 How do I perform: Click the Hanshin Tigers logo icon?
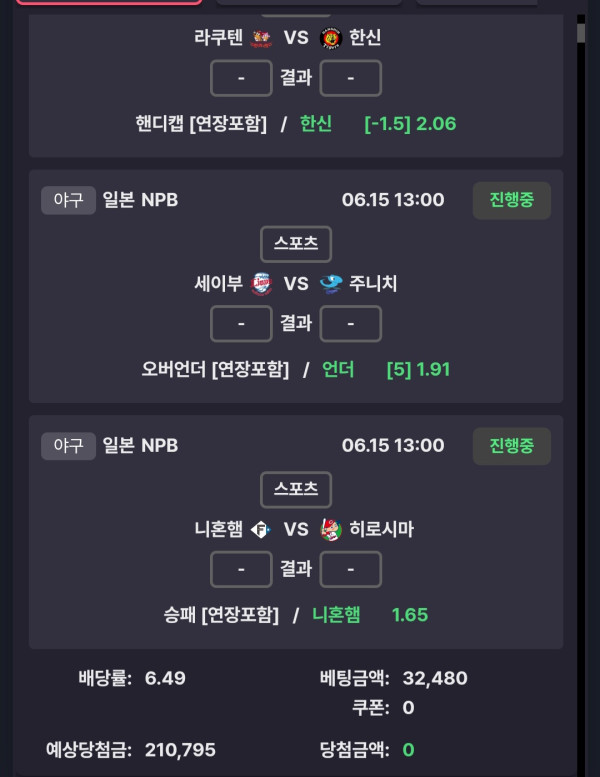330,38
